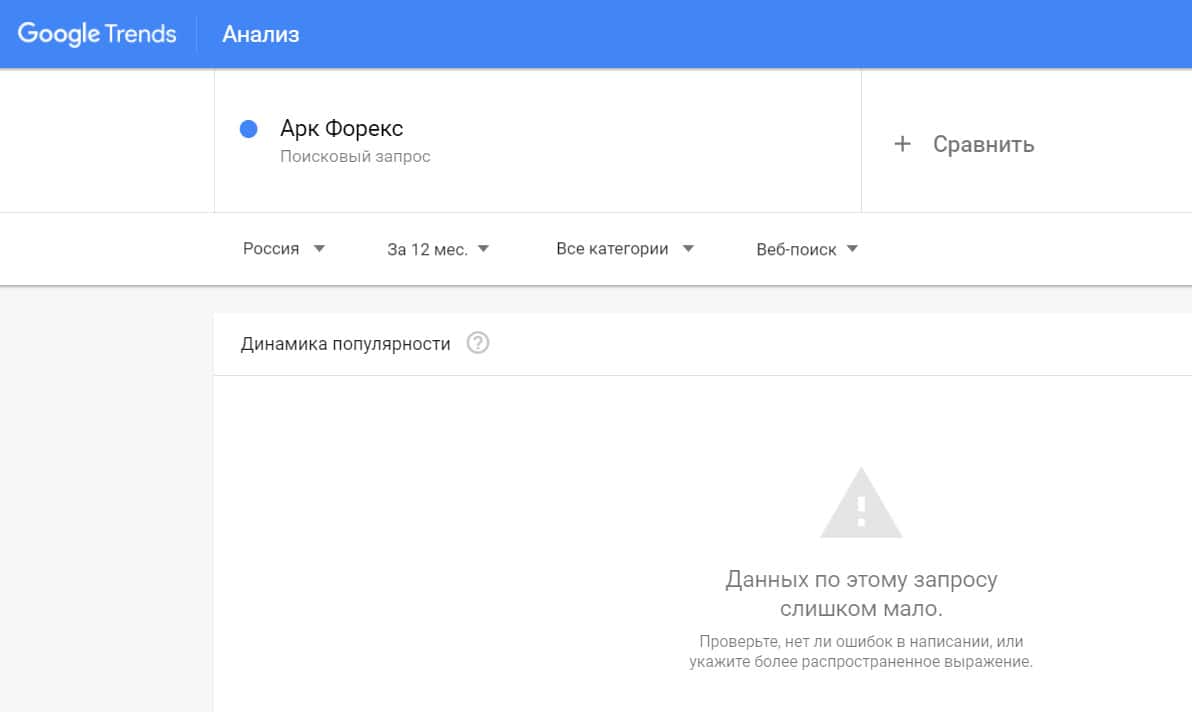Image resolution: width=1192 pixels, height=712 pixels.
Task: Open the За 12 мес. period dropdown
Action: (427, 250)
